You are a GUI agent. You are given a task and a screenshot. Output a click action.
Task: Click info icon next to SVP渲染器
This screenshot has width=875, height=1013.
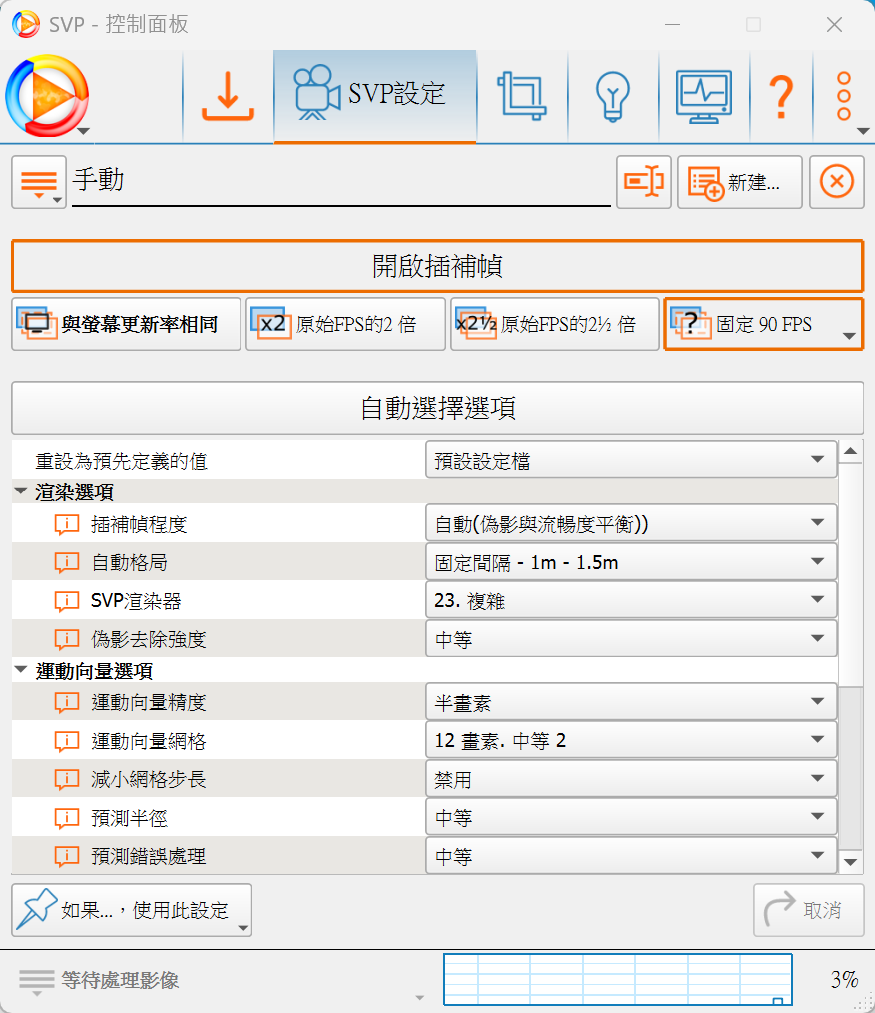click(67, 601)
